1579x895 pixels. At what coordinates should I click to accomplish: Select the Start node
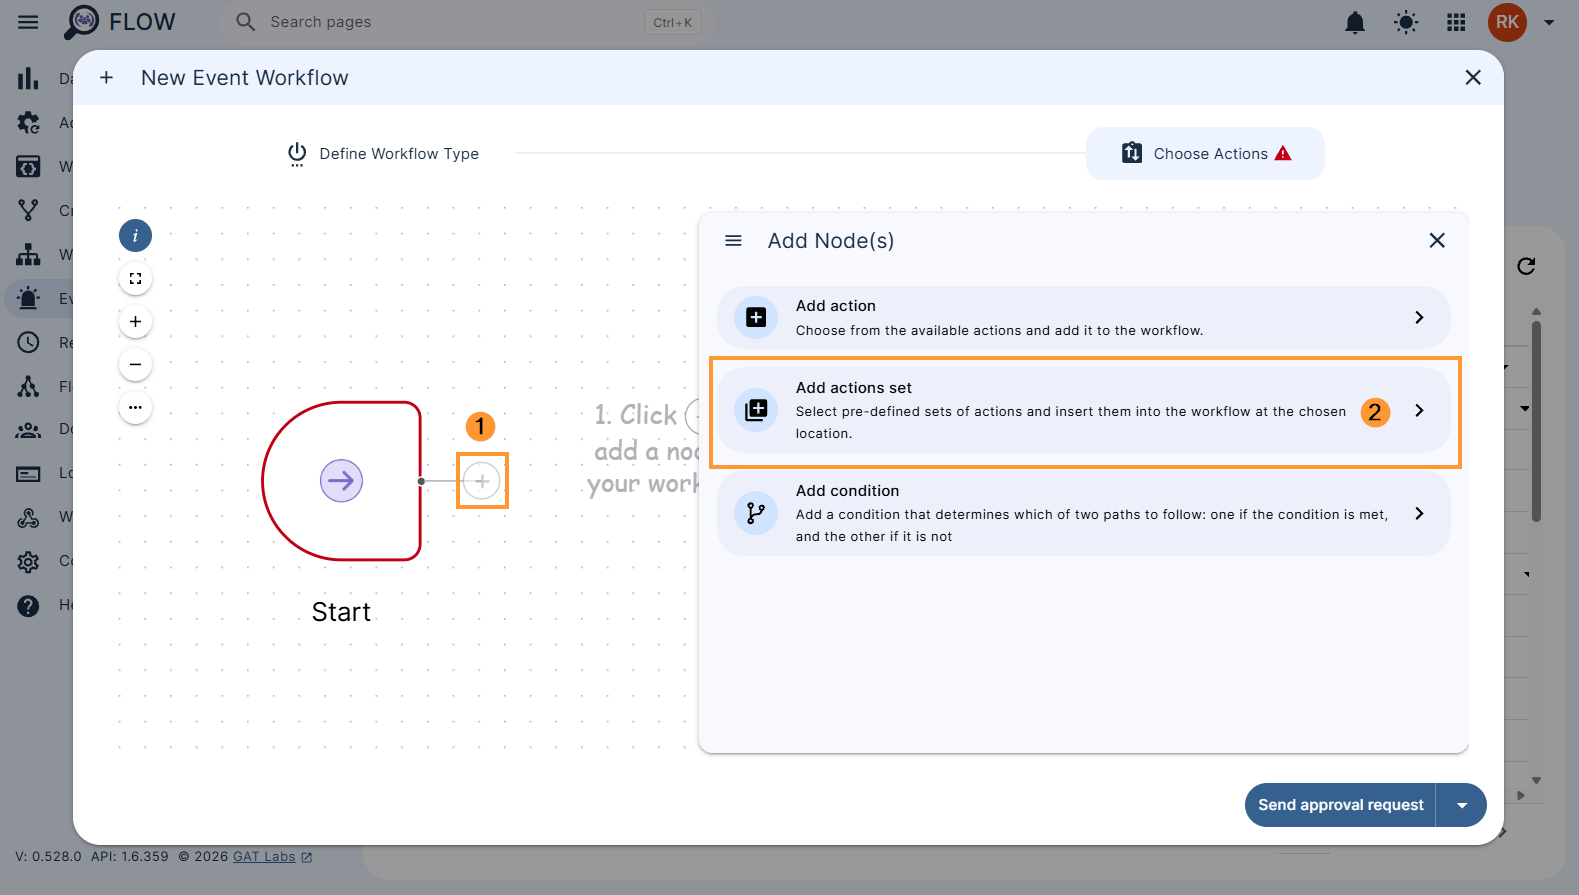[x=341, y=481]
